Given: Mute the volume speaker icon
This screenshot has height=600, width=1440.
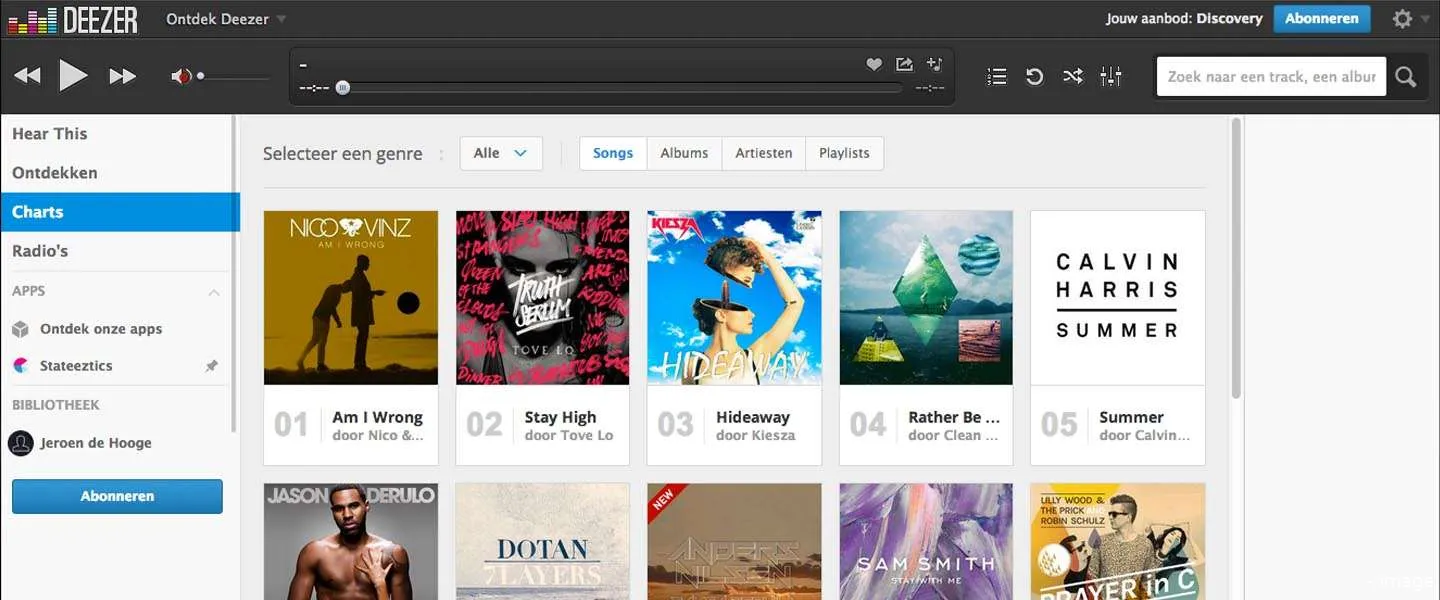Looking at the screenshot, I should (181, 74).
